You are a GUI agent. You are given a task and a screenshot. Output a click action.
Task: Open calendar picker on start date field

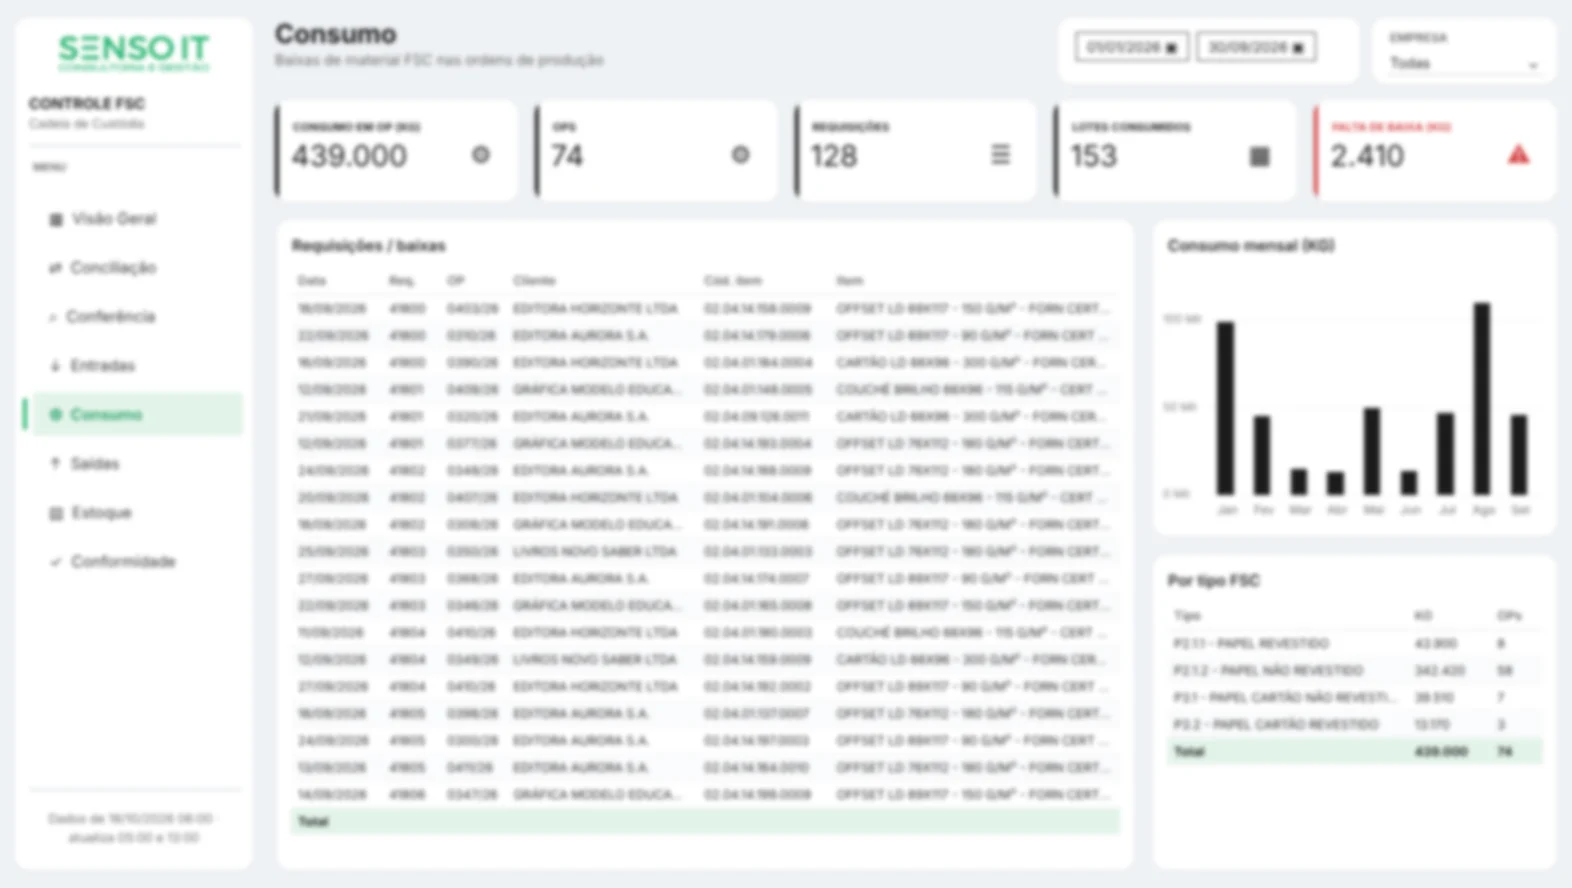pos(1171,48)
